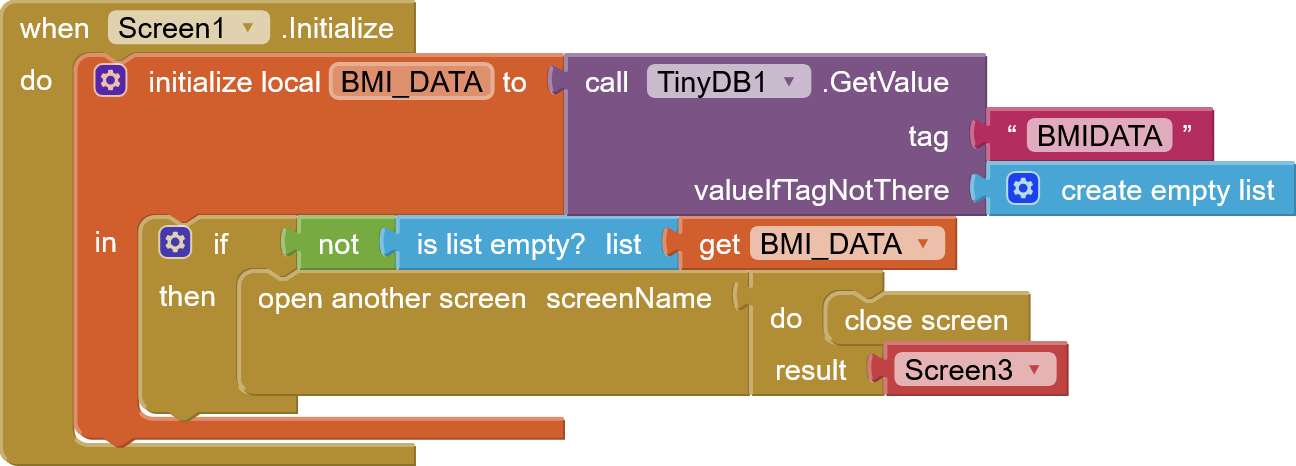The height and width of the screenshot is (466, 1296).
Task: Select the is list empty? block
Action: [500, 244]
